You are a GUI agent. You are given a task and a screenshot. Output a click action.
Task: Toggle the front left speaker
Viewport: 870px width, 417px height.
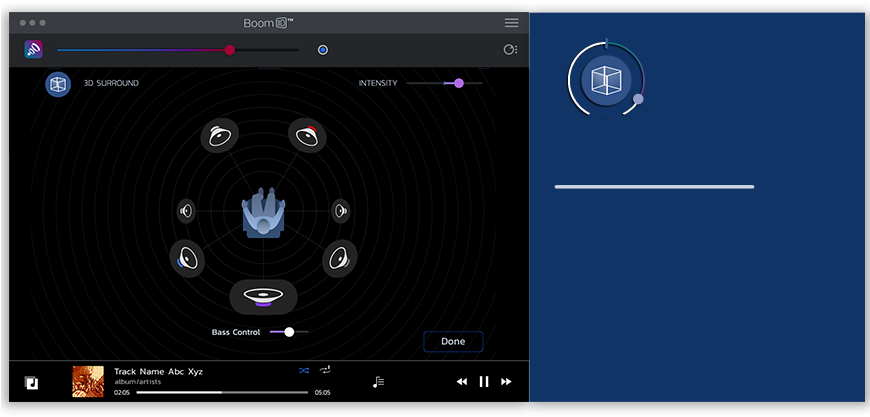[220, 135]
